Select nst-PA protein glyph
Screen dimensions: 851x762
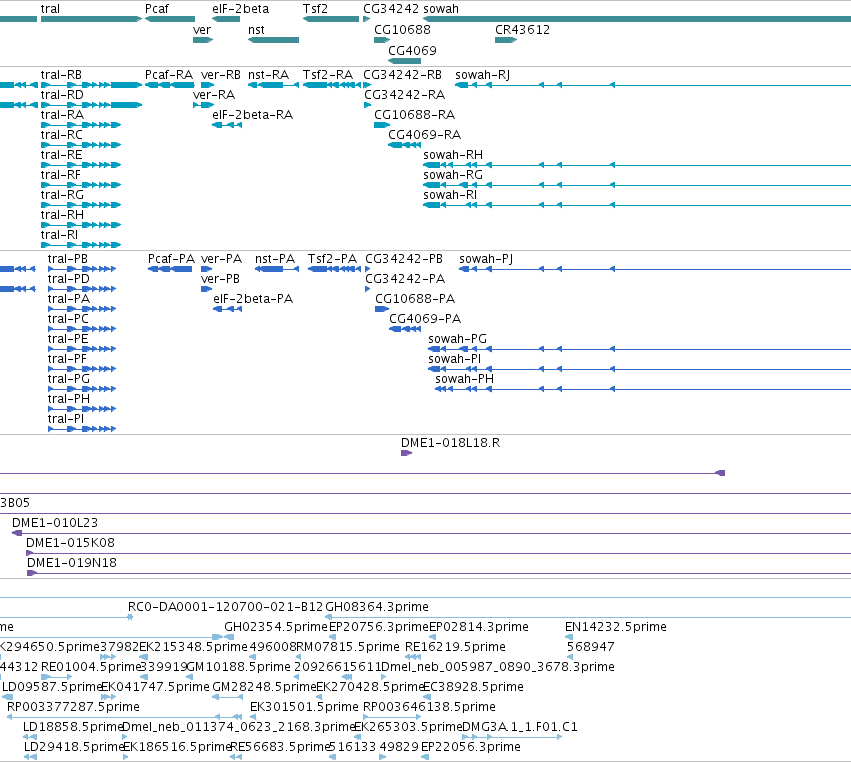(277, 269)
